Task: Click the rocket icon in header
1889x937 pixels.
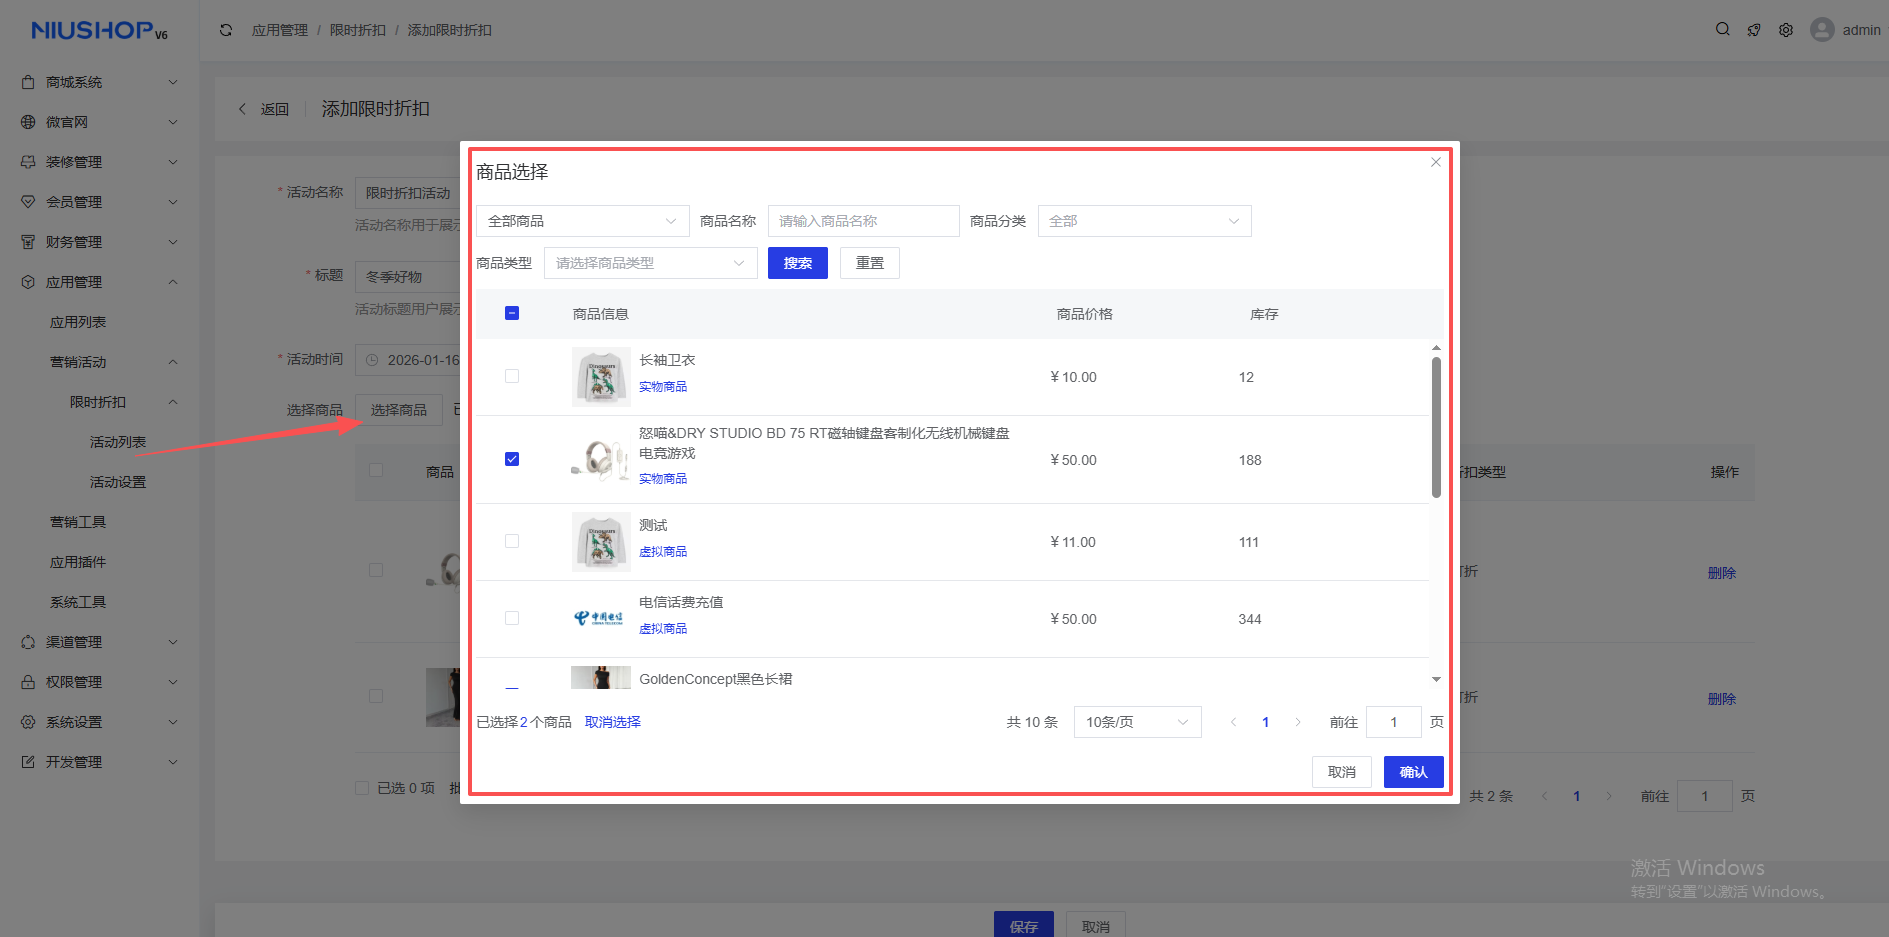Action: 1754,30
